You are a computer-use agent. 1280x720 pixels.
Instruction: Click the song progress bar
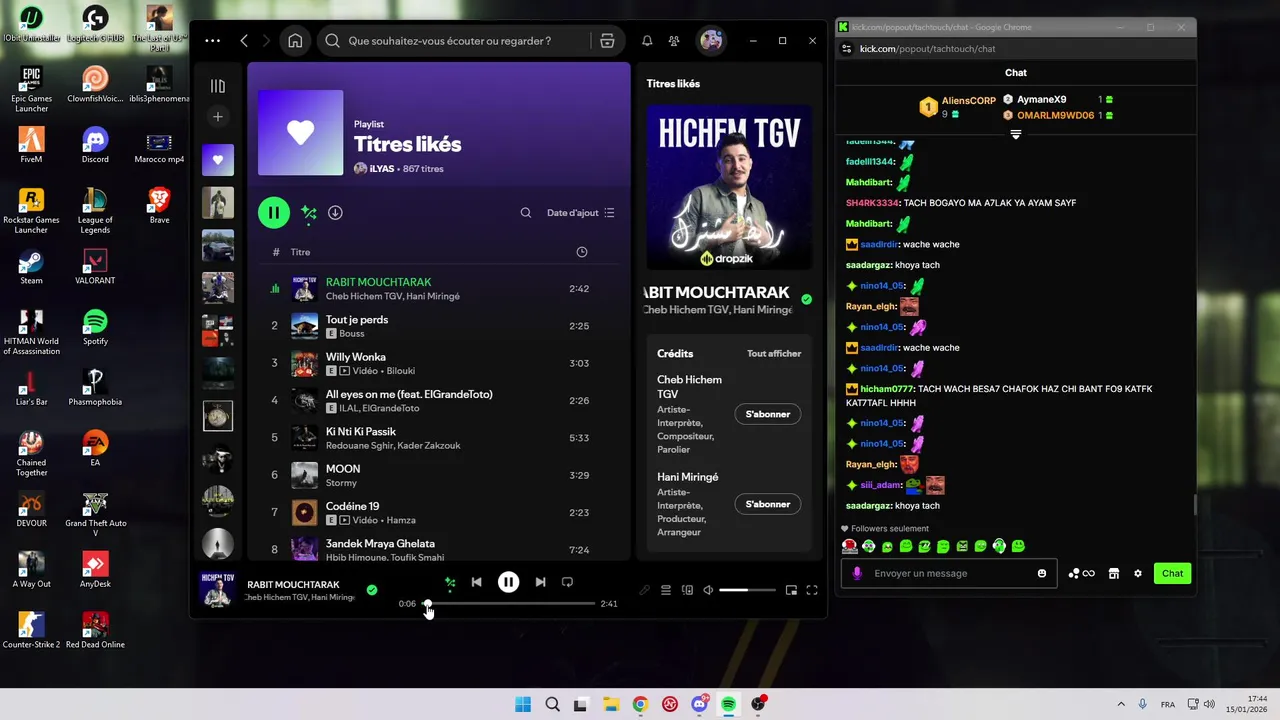508,604
